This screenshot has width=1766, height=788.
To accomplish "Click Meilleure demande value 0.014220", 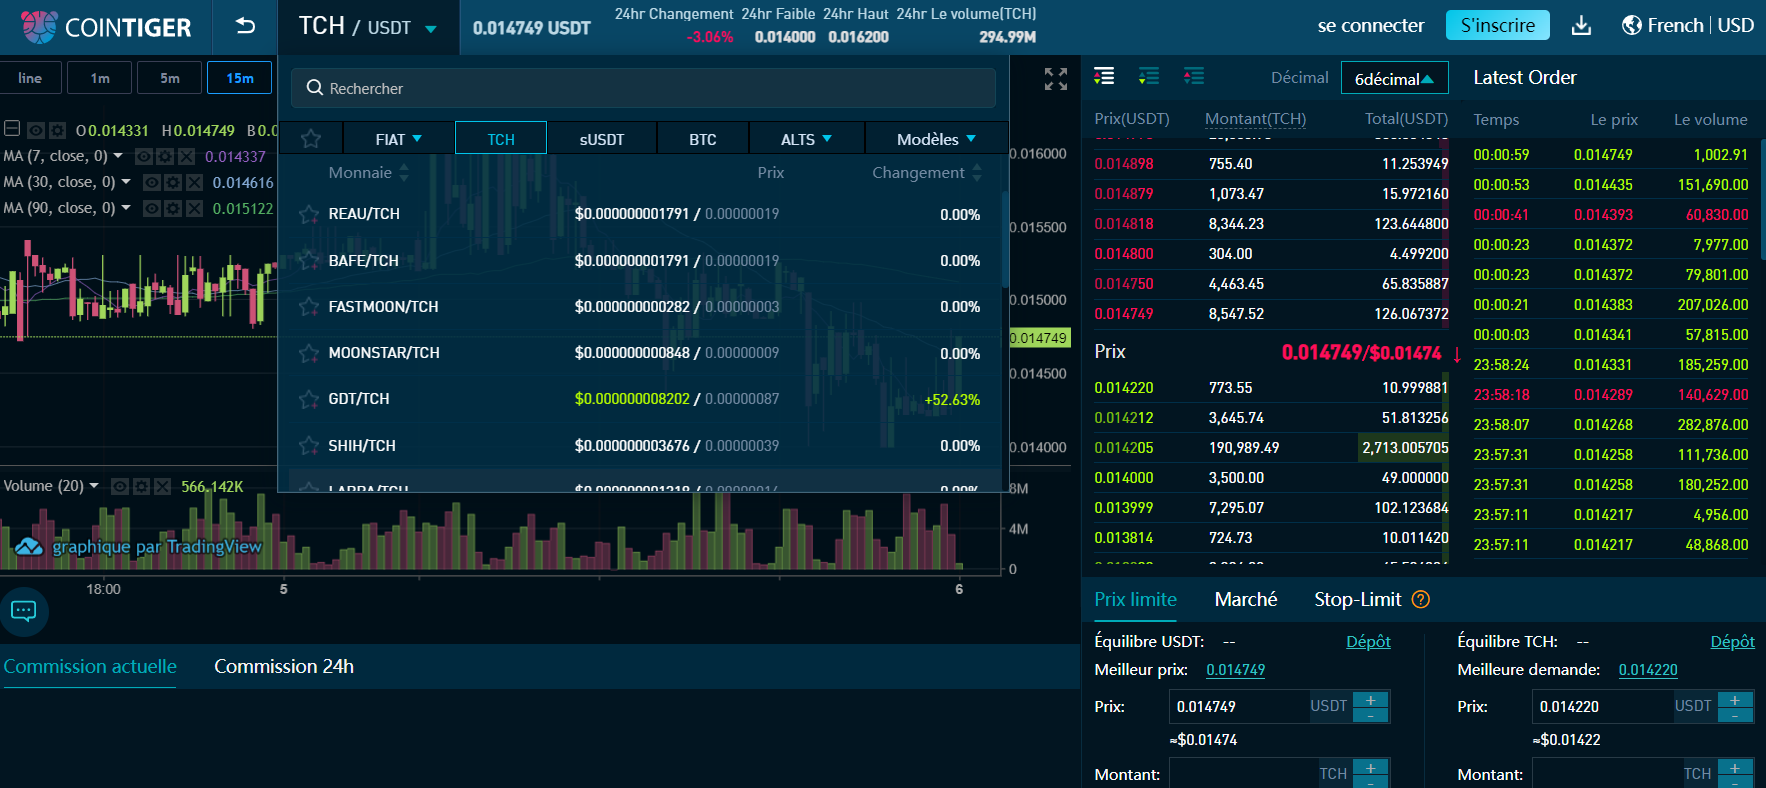I will pyautogui.click(x=1648, y=670).
